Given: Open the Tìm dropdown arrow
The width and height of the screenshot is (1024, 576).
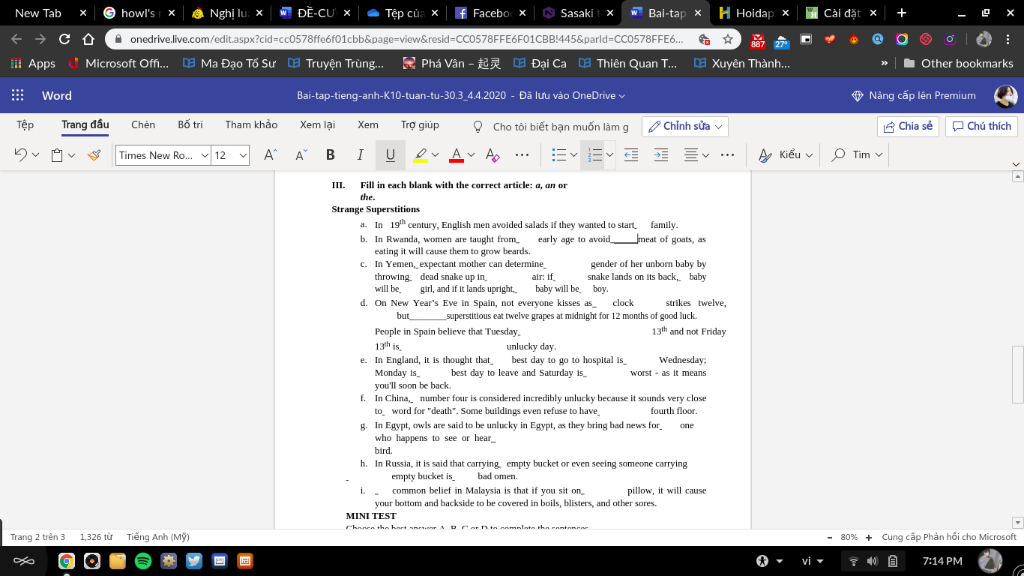Looking at the screenshot, I should coord(879,155).
